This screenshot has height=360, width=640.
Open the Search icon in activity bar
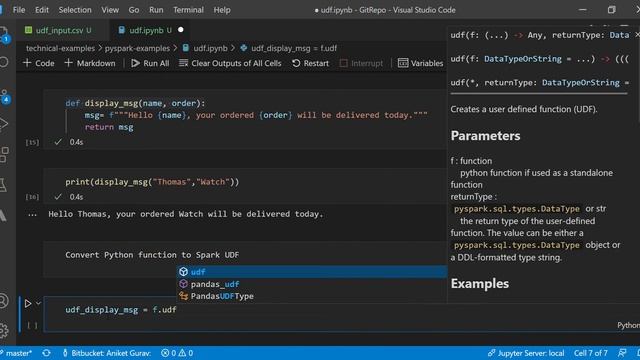3,62
